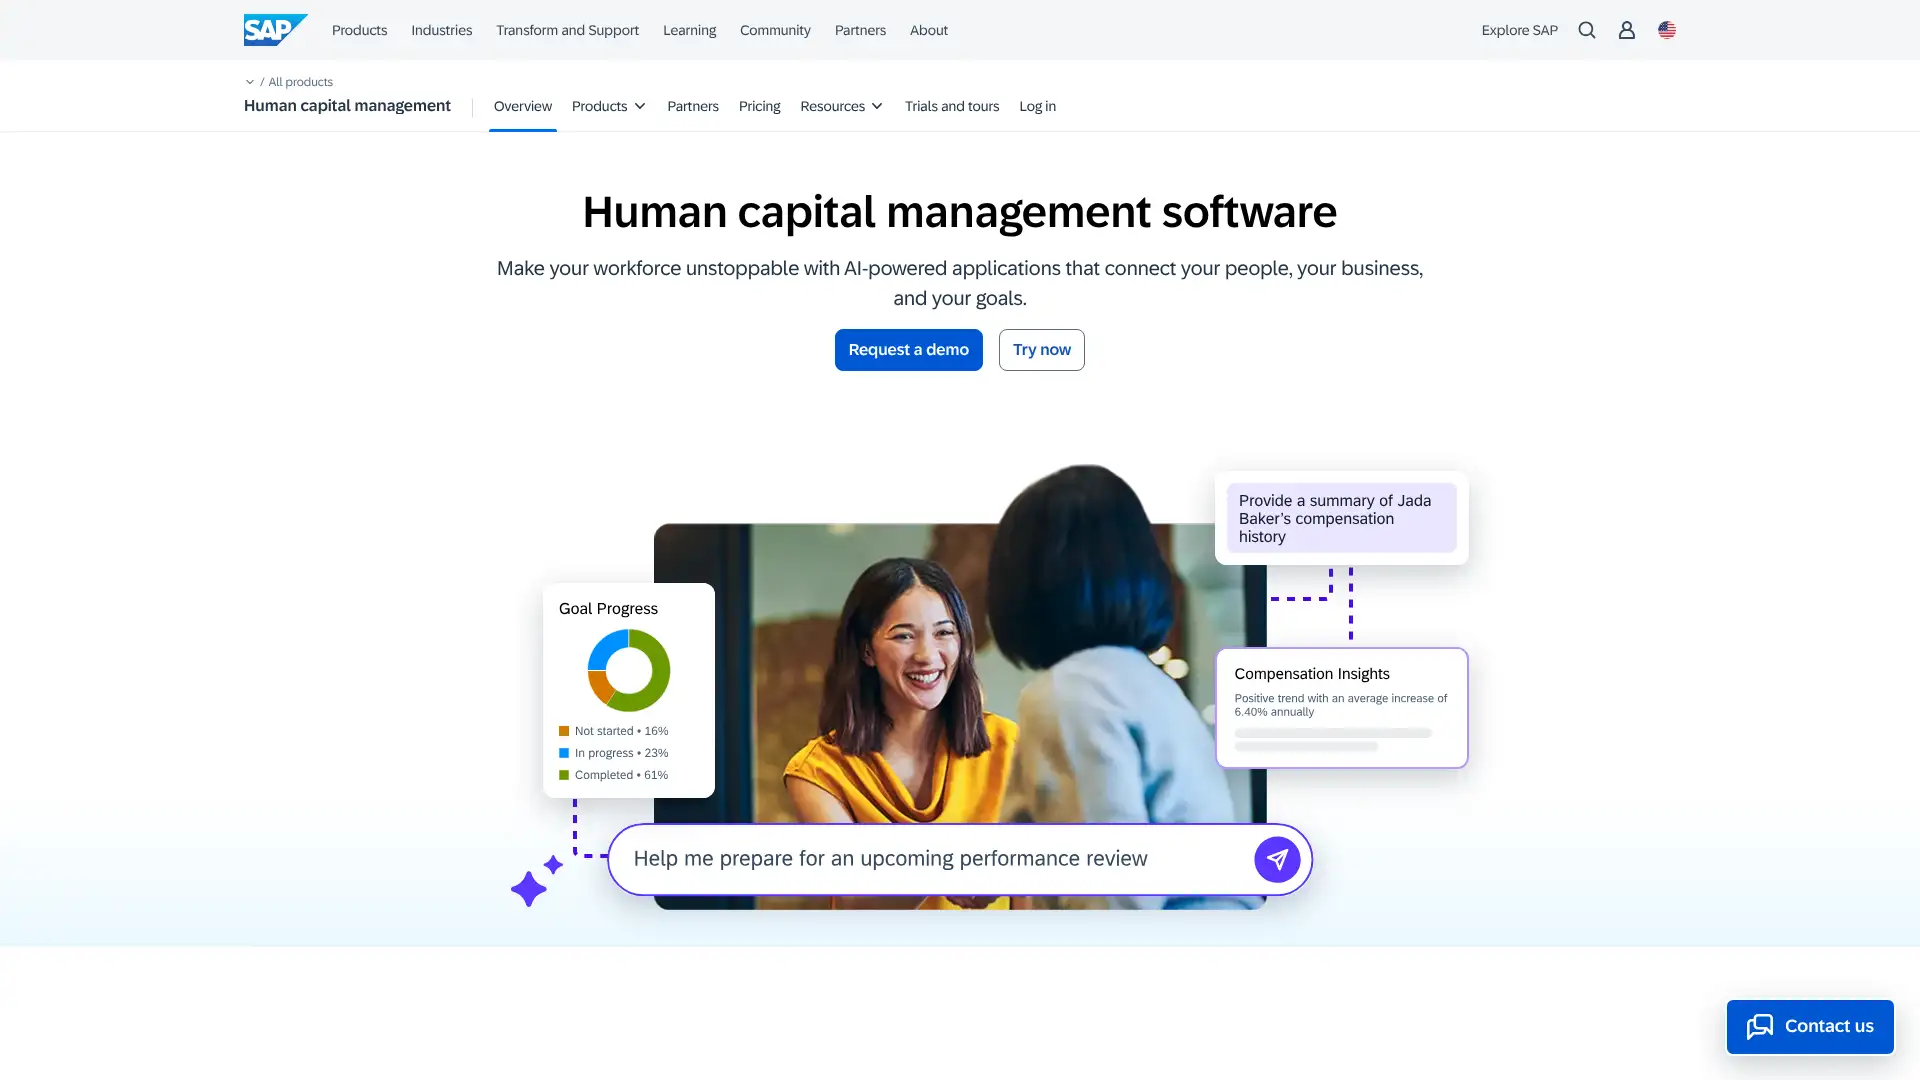The width and height of the screenshot is (1920, 1080).
Task: Open Trials and tours tab
Action: 952,106
